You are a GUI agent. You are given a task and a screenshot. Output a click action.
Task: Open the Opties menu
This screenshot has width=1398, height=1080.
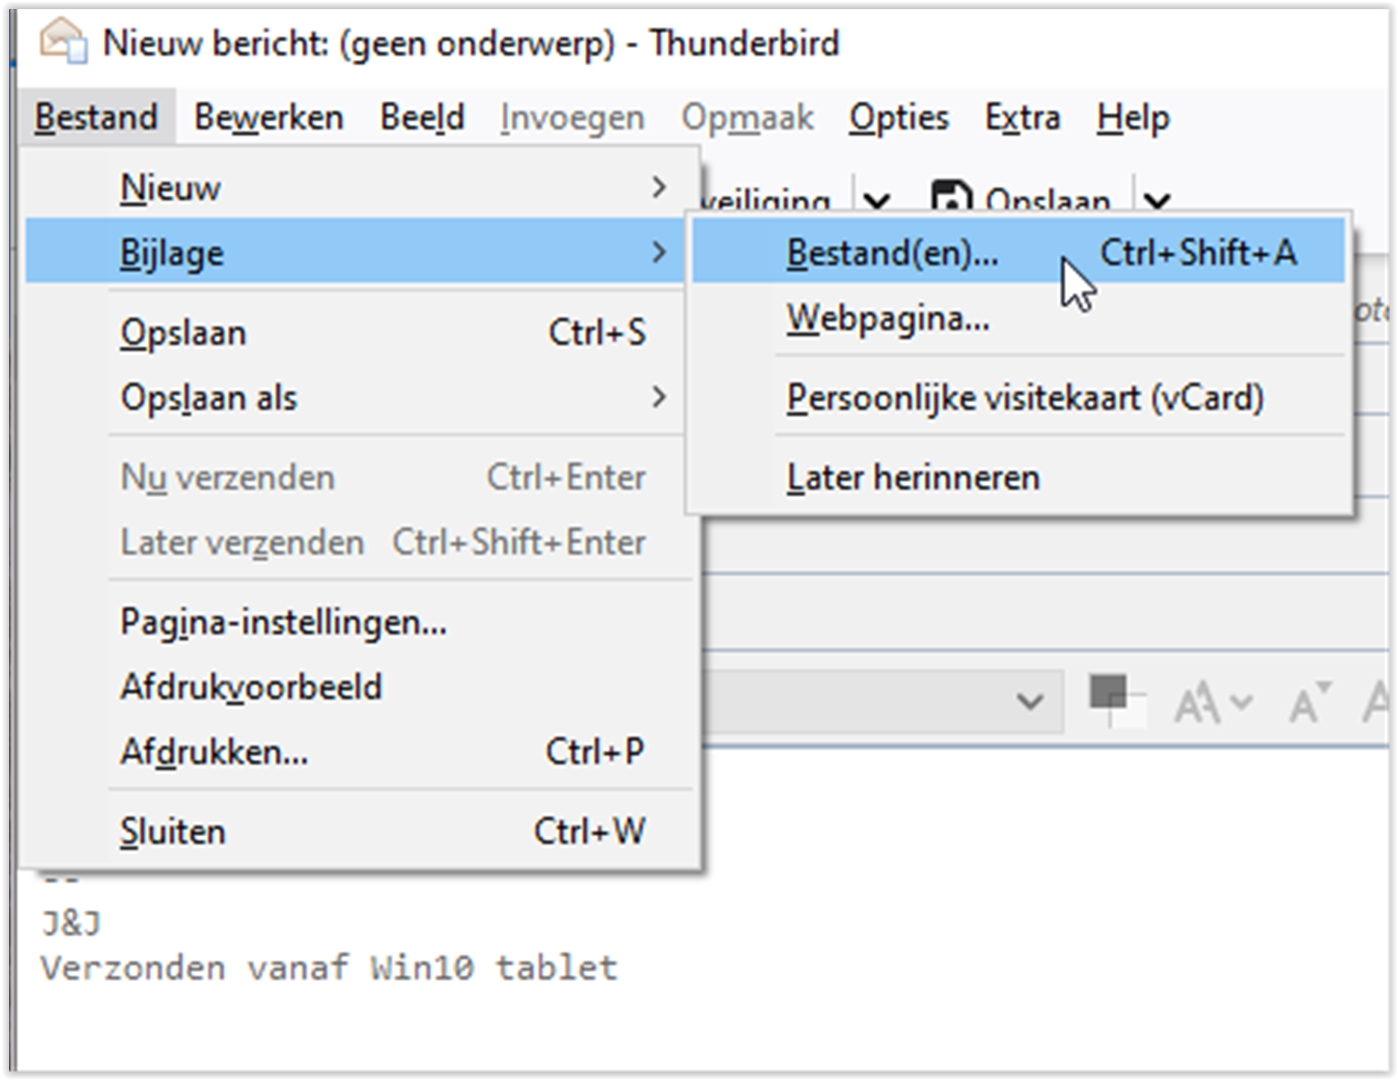pyautogui.click(x=897, y=117)
